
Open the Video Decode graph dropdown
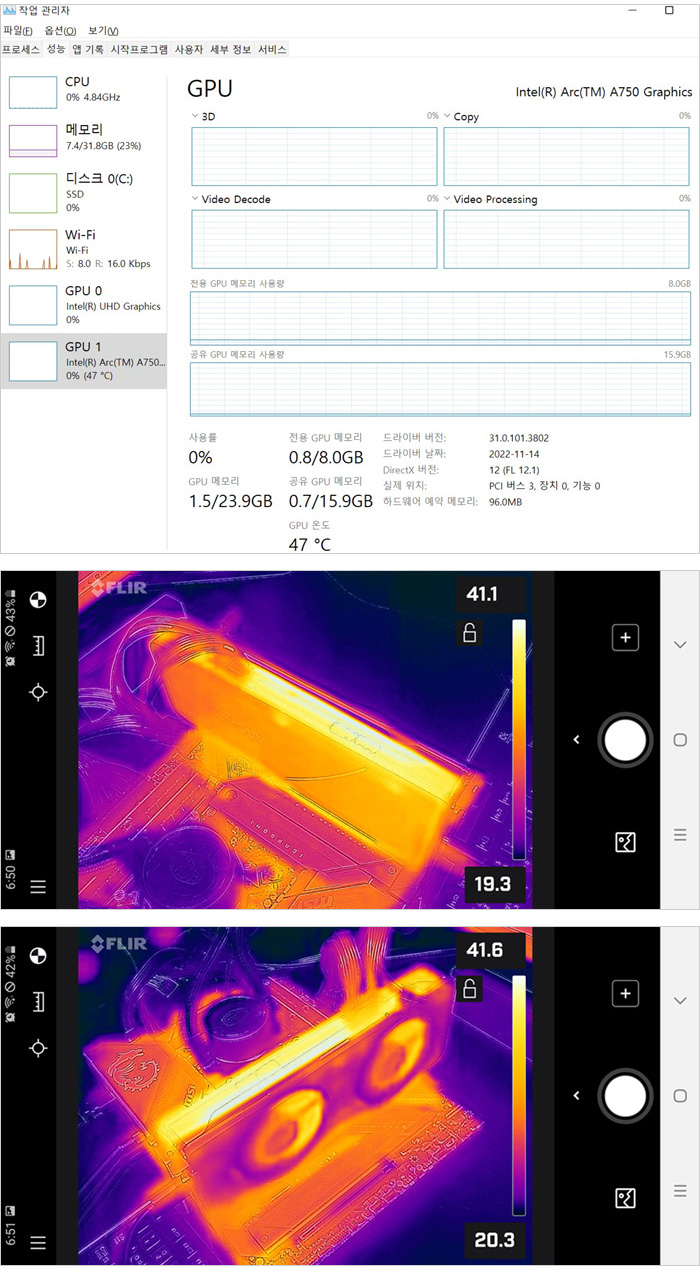[x=195, y=199]
